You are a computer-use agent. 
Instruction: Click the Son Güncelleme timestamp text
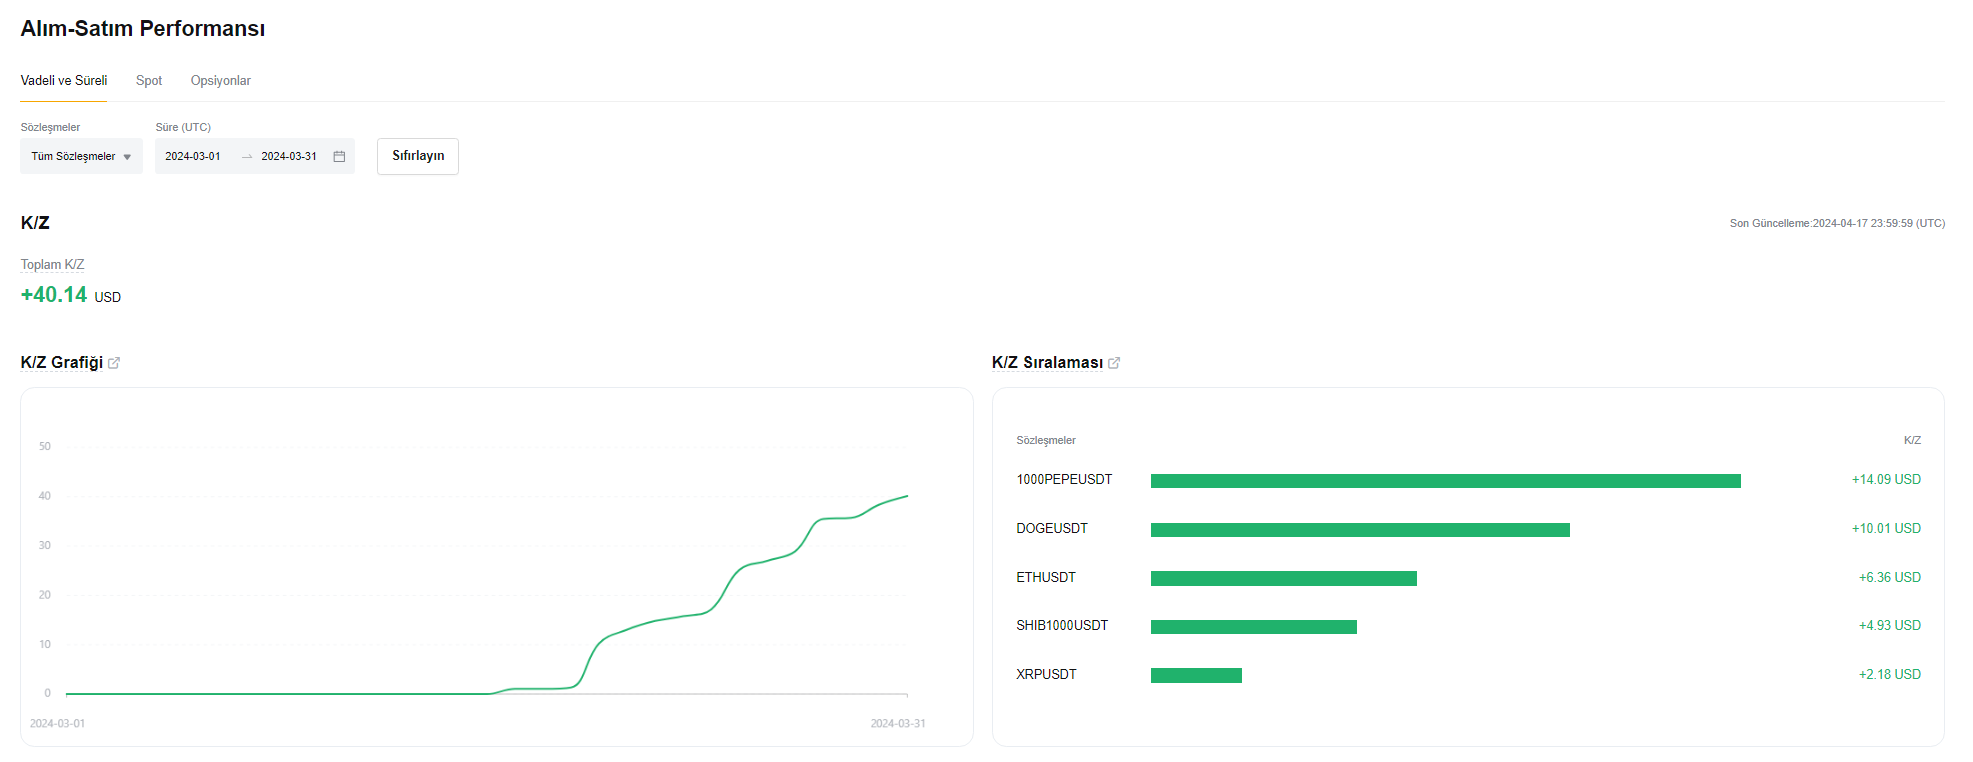pyautogui.click(x=1837, y=224)
